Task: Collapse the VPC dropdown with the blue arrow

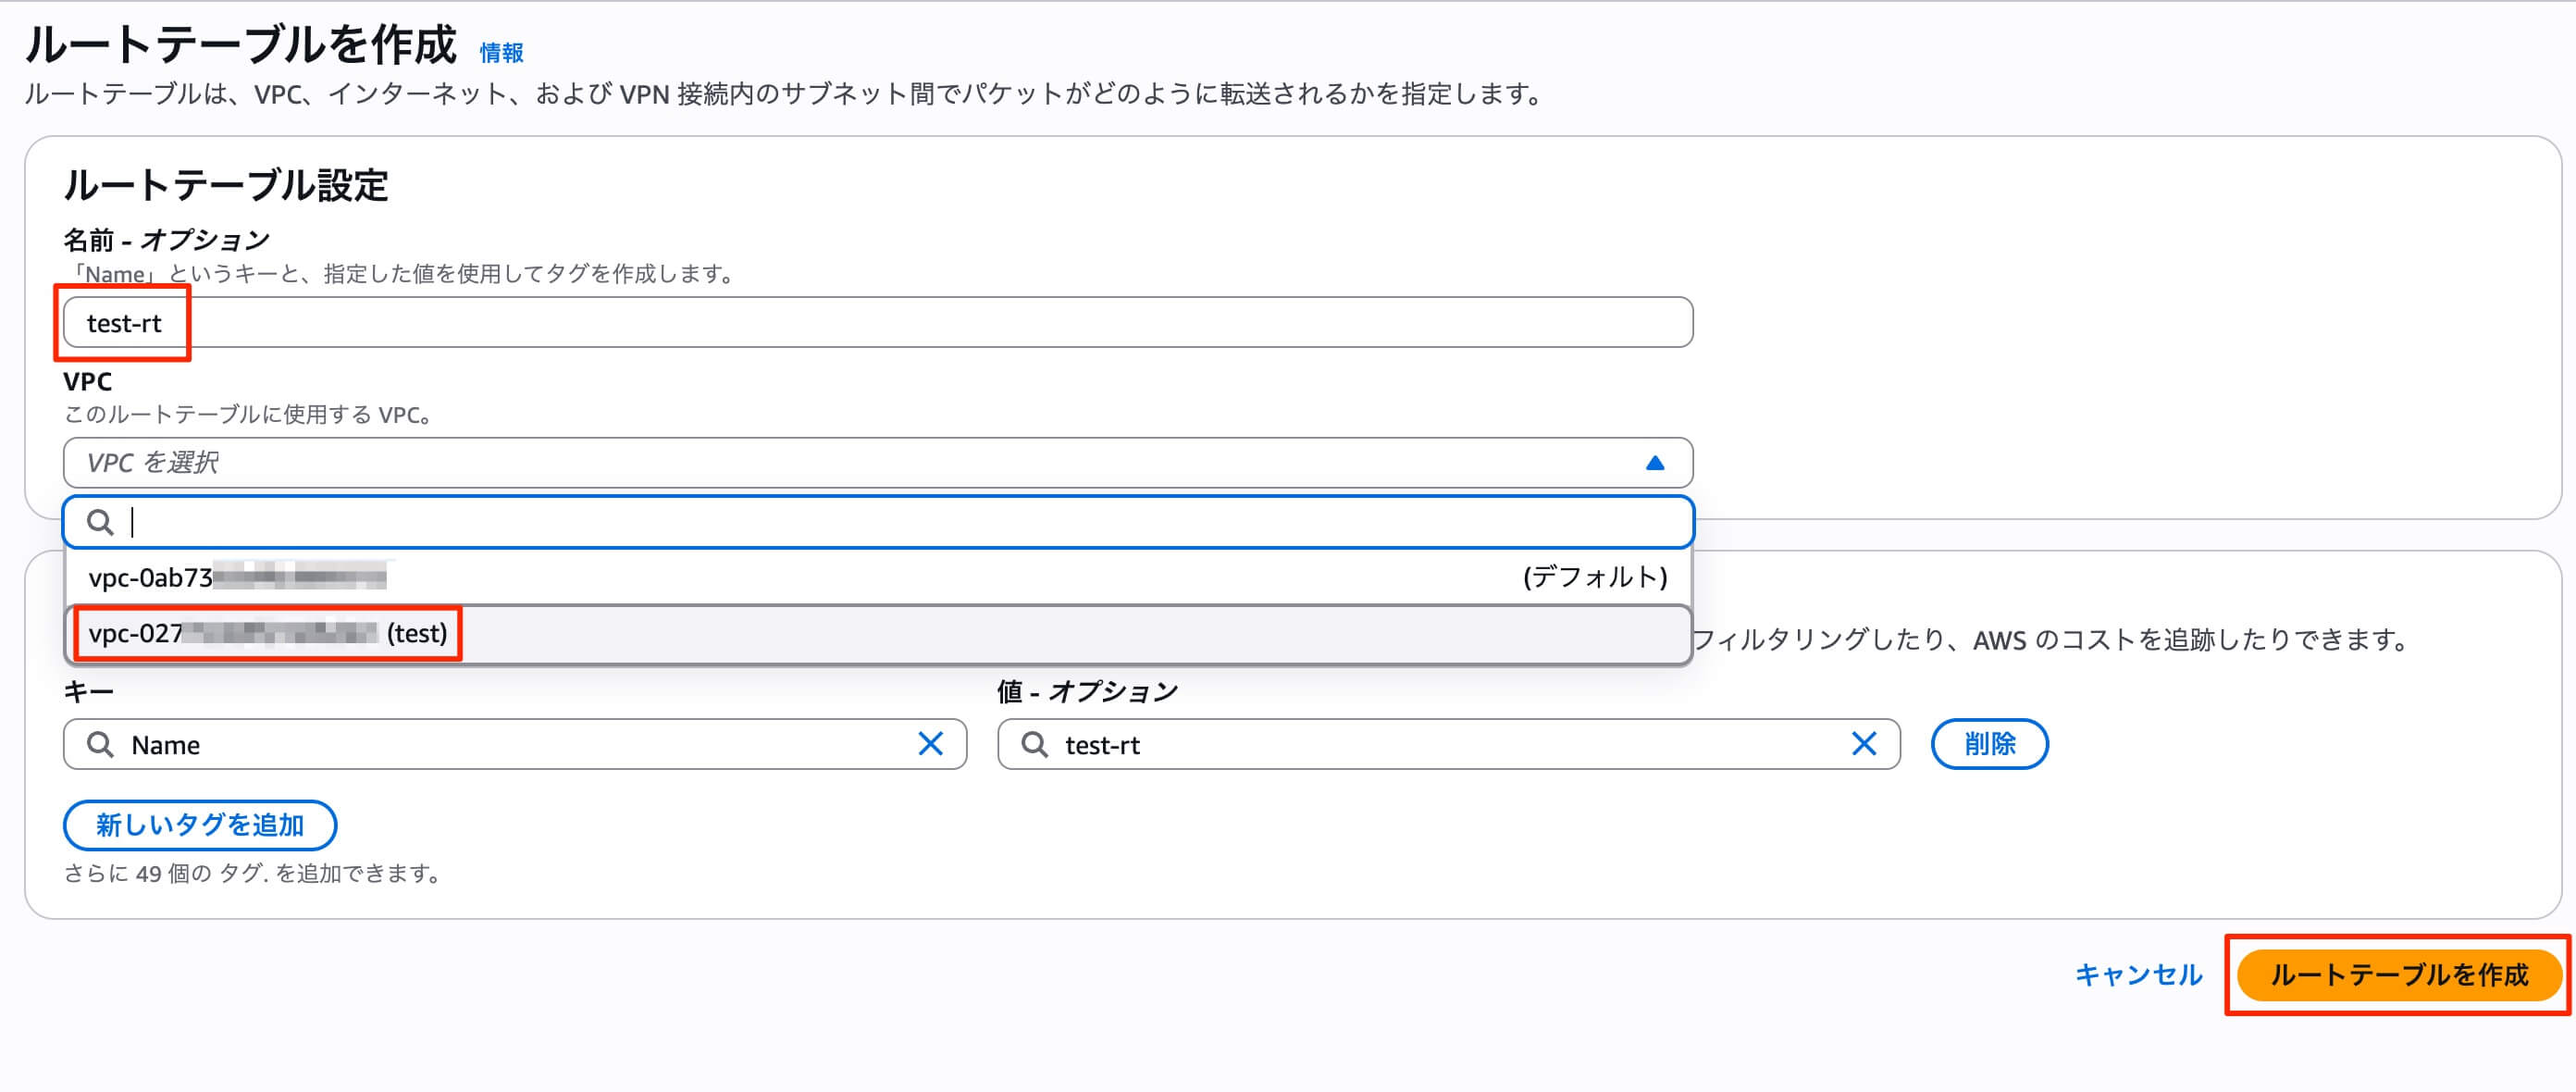Action: click(1655, 463)
